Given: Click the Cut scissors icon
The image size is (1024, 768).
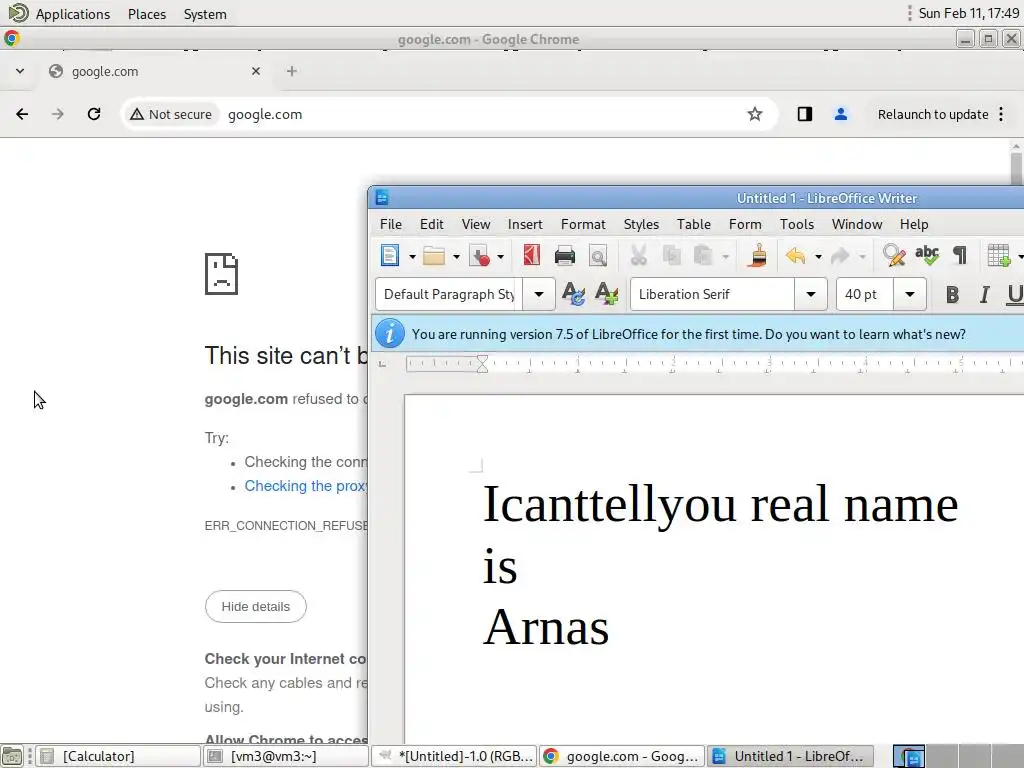Looking at the screenshot, I should (638, 255).
